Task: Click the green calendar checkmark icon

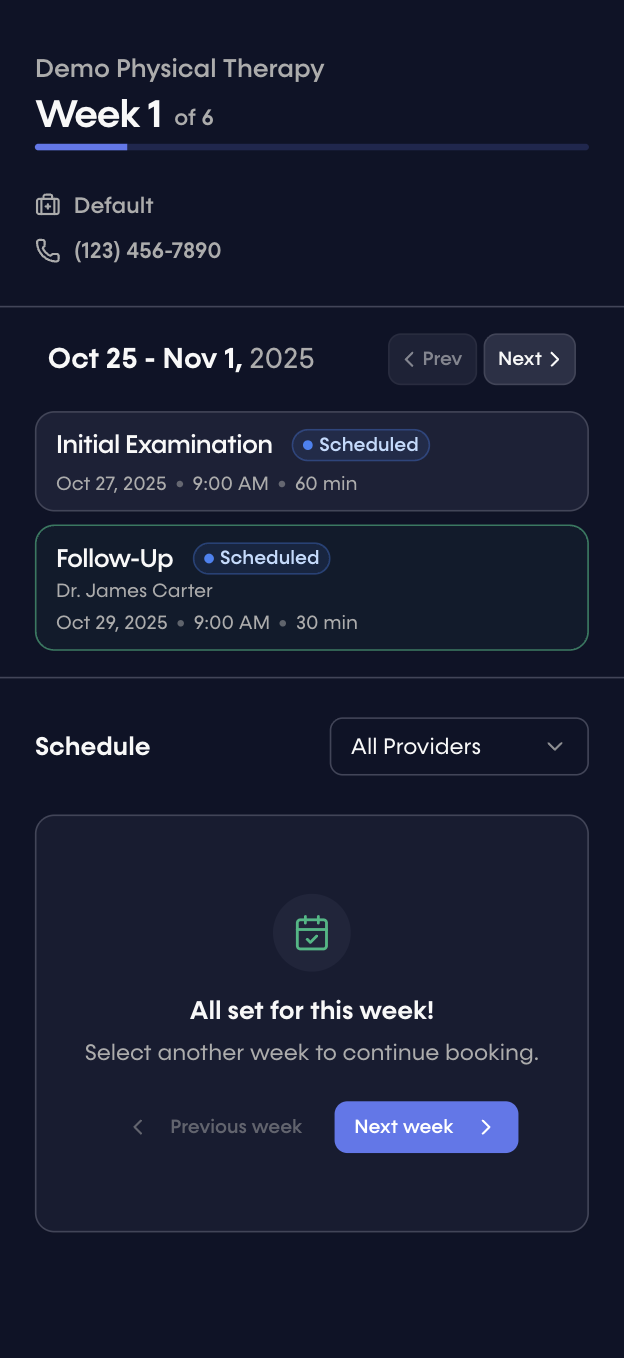Action: 311,932
